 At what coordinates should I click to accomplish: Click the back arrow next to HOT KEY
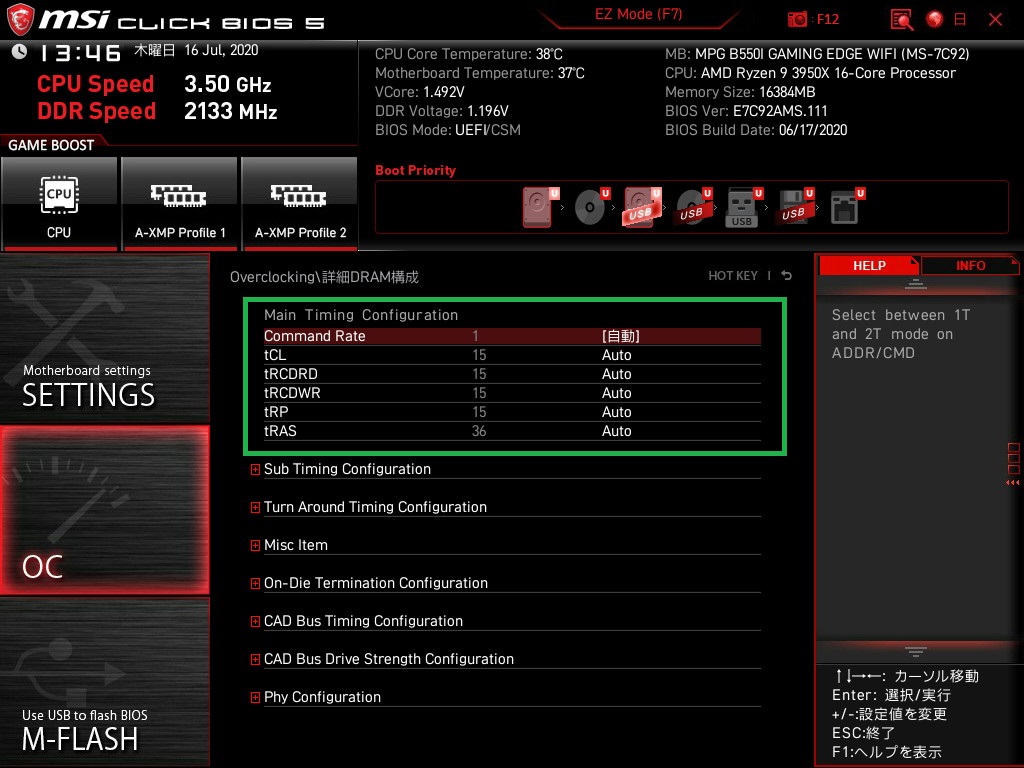click(x=787, y=276)
